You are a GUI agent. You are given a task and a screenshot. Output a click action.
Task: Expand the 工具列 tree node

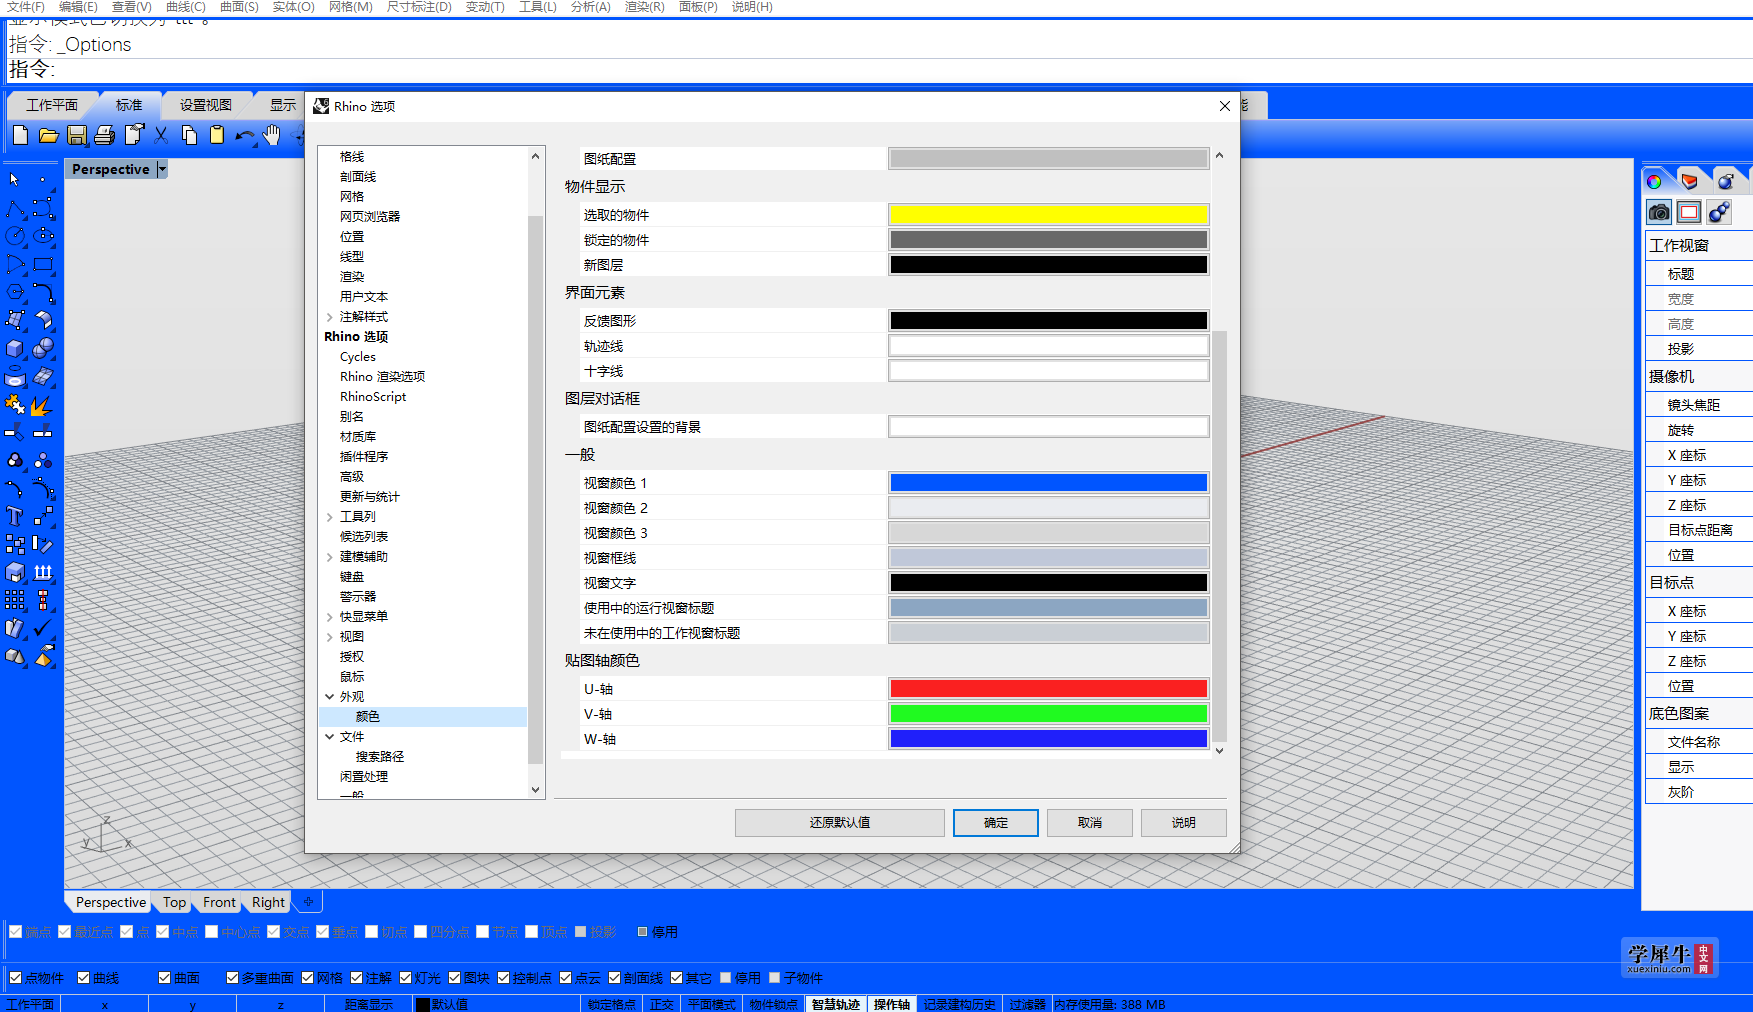(330, 517)
